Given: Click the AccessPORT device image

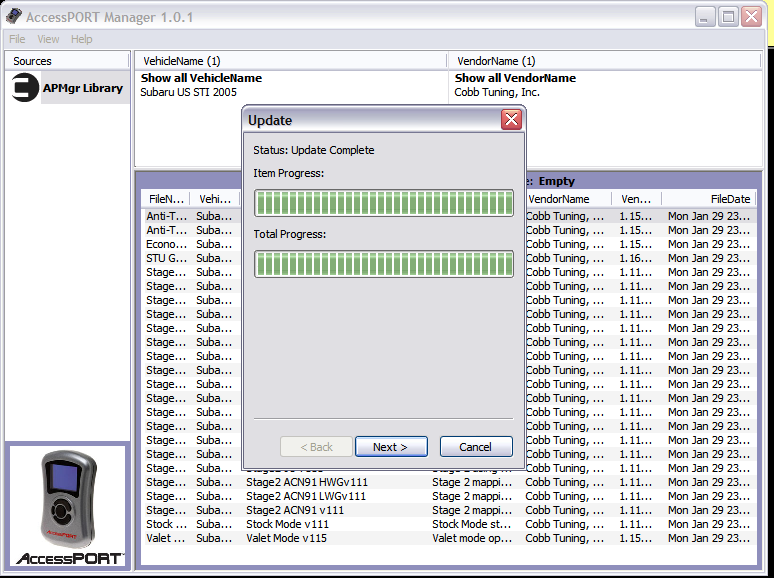Looking at the screenshot, I should (x=69, y=499).
